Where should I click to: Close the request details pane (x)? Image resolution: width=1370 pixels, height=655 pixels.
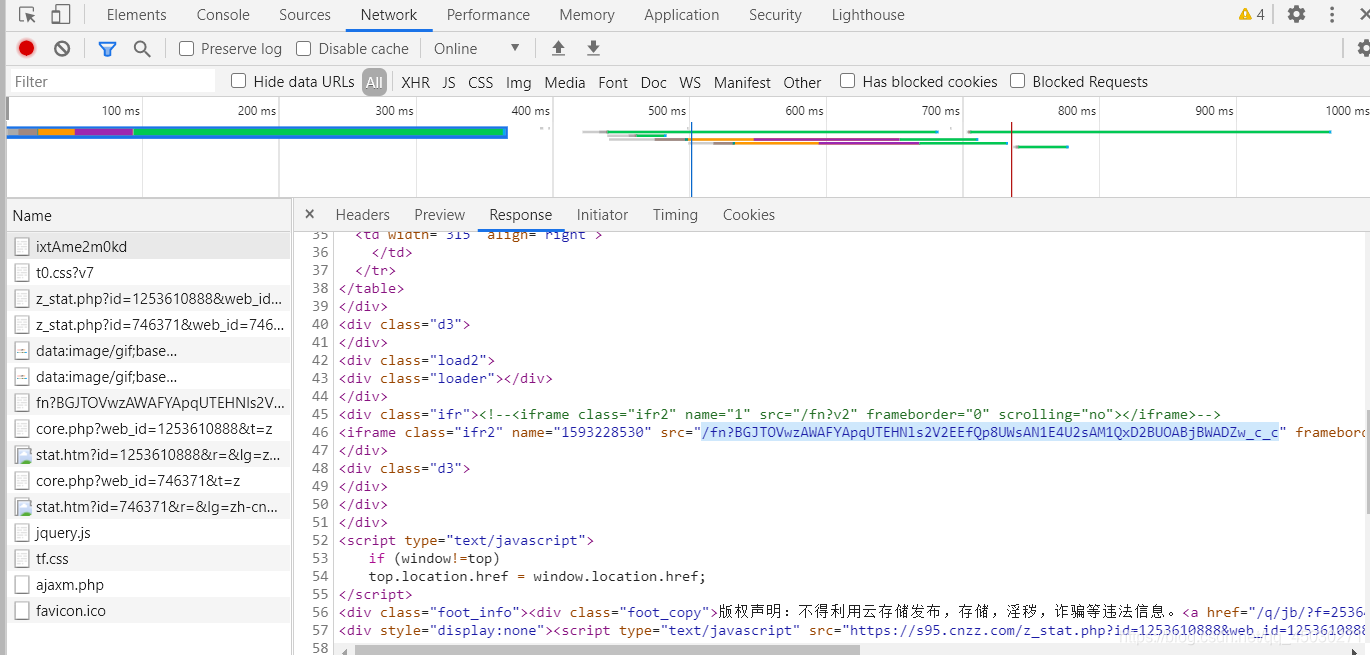[309, 214]
